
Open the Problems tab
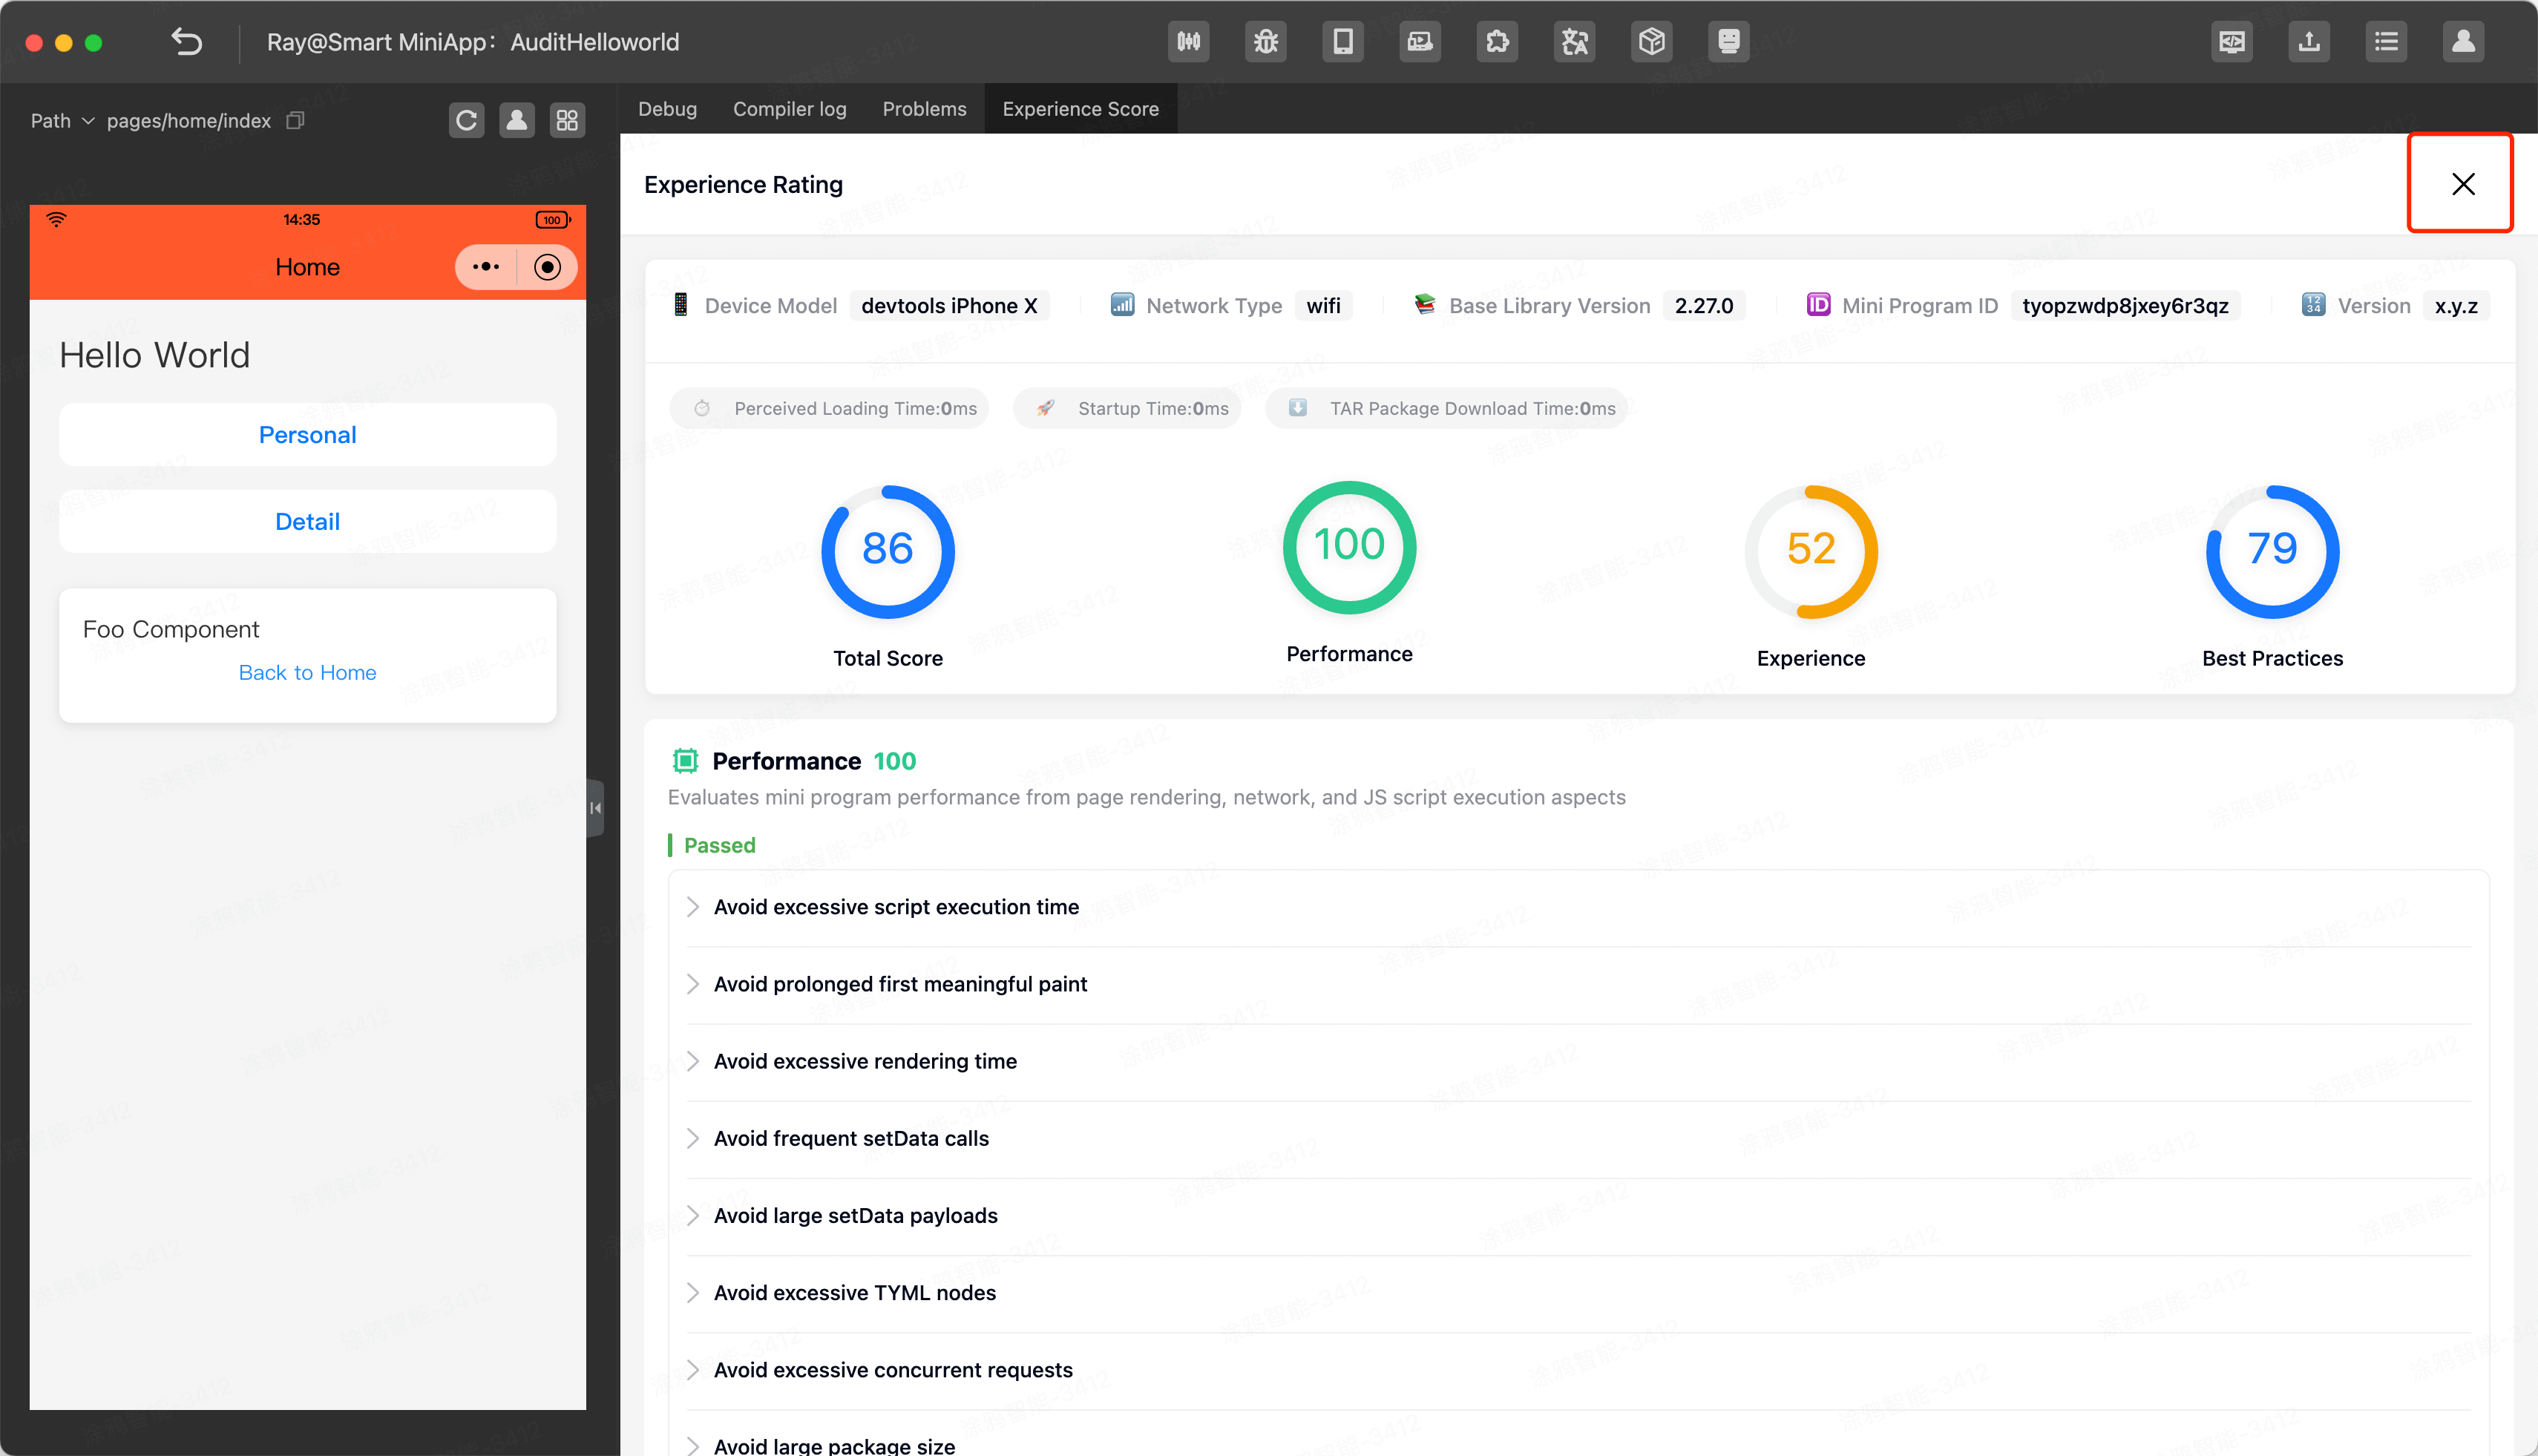pyautogui.click(x=924, y=109)
